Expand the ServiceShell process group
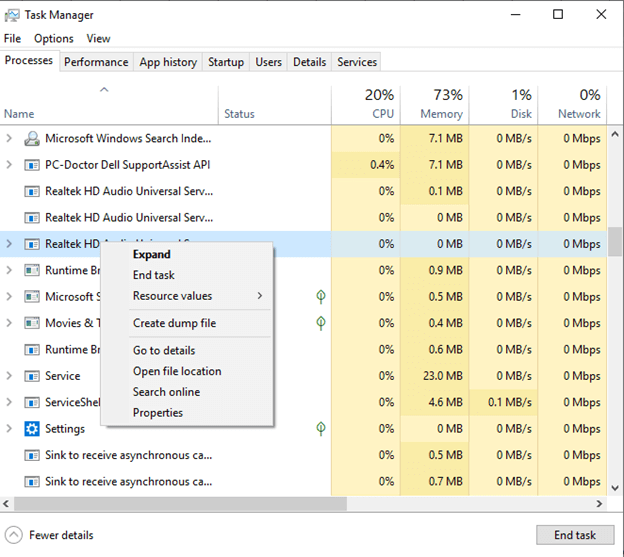The image size is (624, 557). pos(9,402)
